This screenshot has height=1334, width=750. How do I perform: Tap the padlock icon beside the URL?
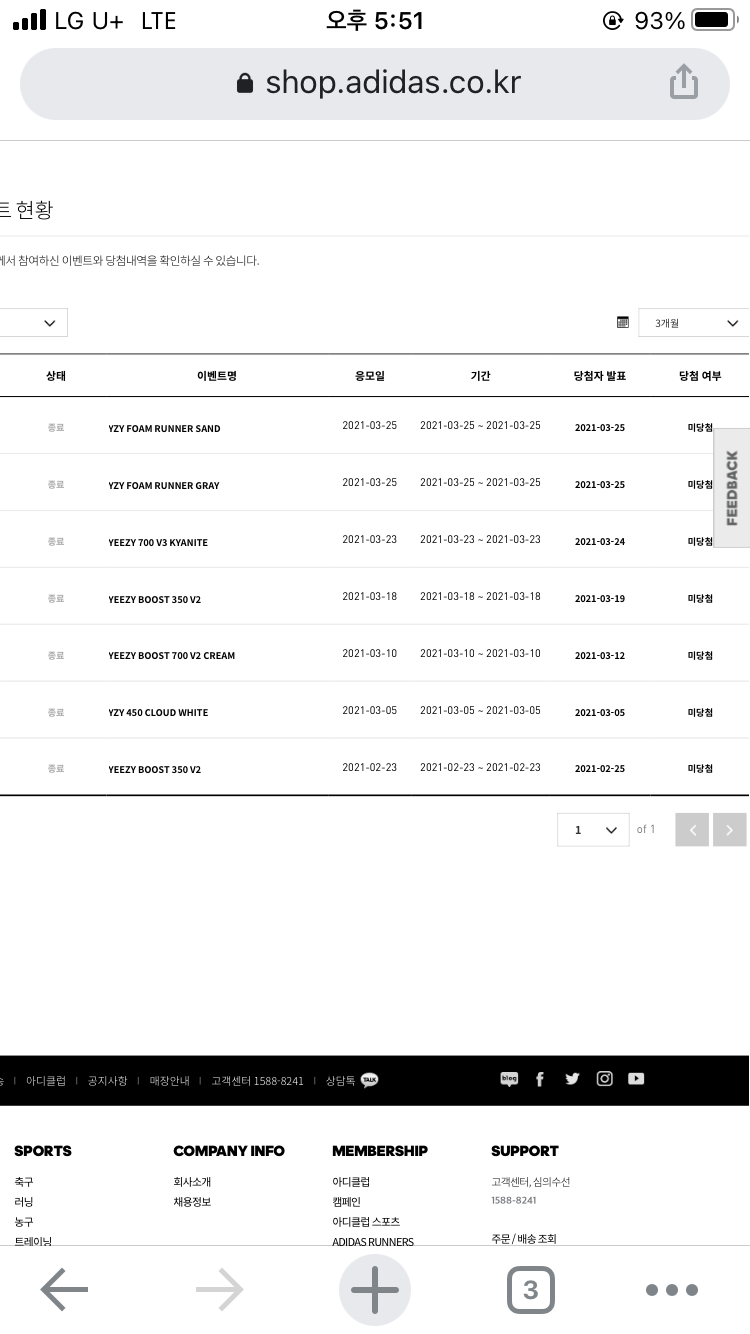click(245, 83)
